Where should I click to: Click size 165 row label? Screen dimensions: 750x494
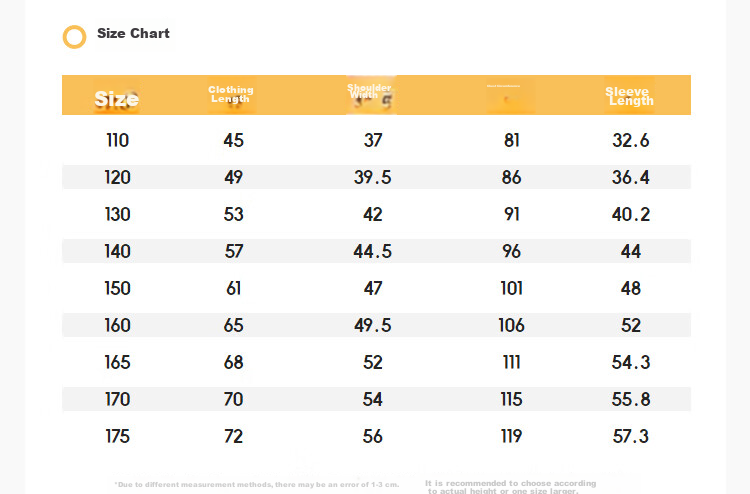[118, 362]
